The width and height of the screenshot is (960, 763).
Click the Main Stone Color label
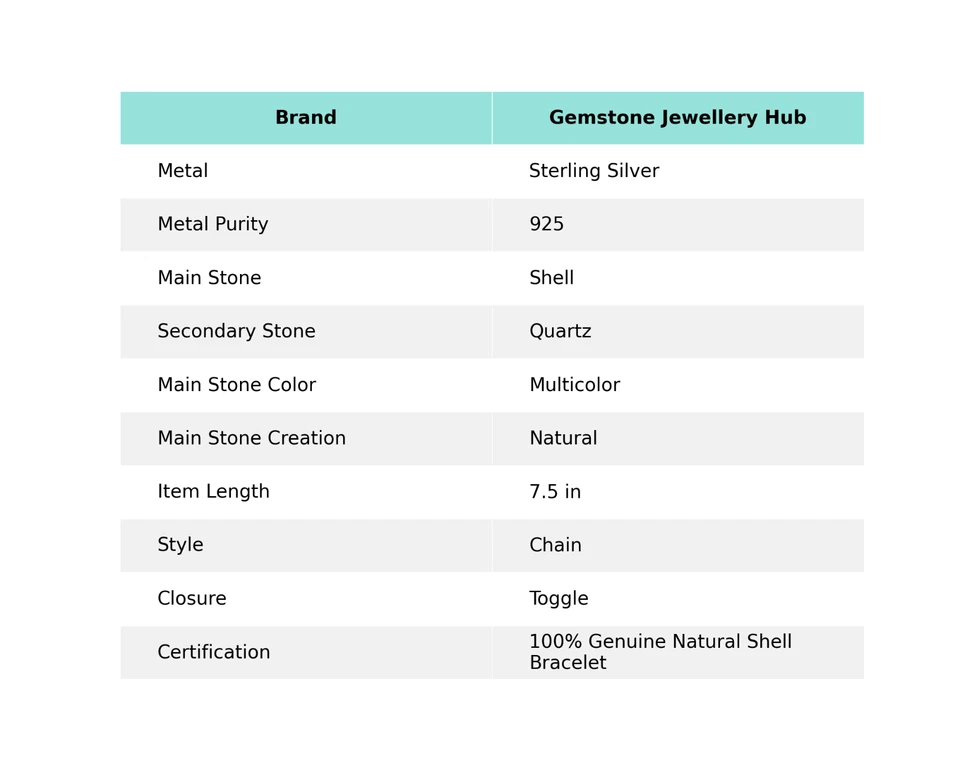(236, 386)
